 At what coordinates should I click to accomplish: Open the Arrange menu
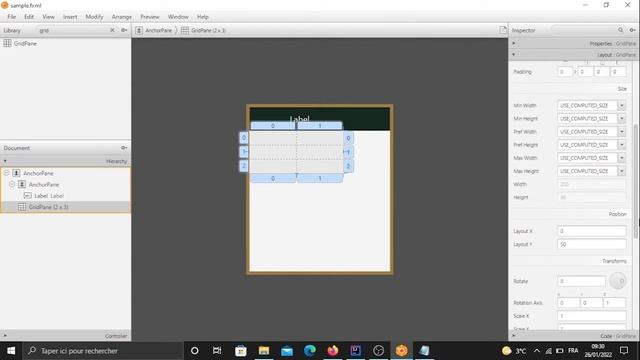click(122, 17)
